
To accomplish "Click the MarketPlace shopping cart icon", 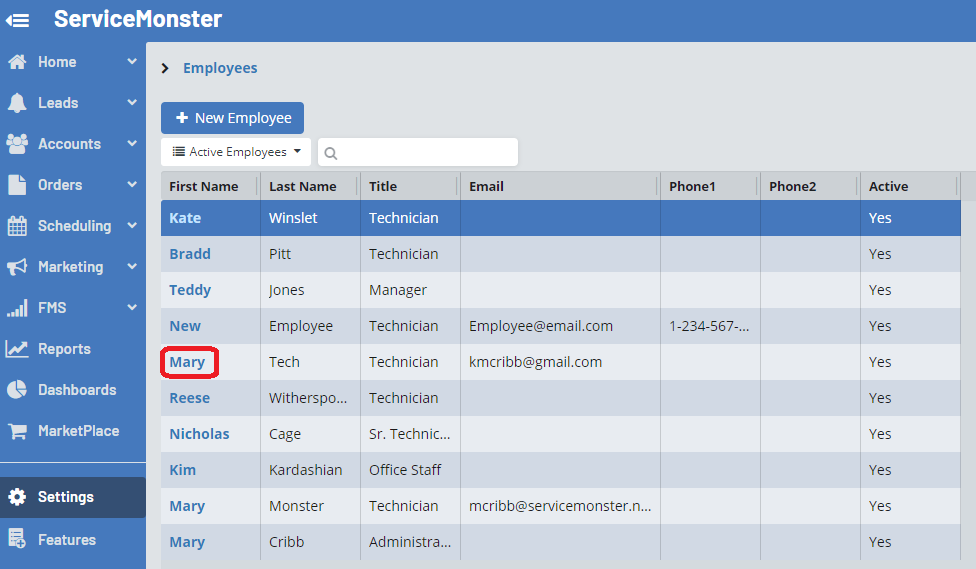I will point(17,431).
